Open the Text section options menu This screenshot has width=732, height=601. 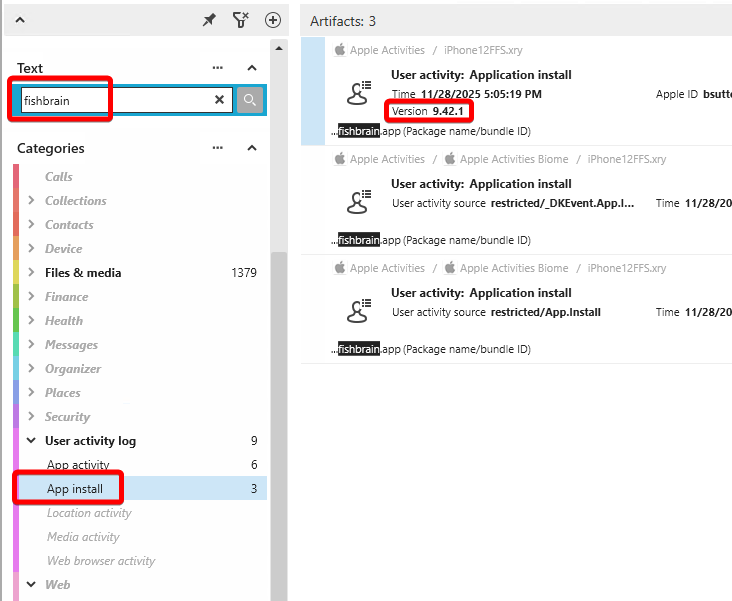(x=218, y=68)
